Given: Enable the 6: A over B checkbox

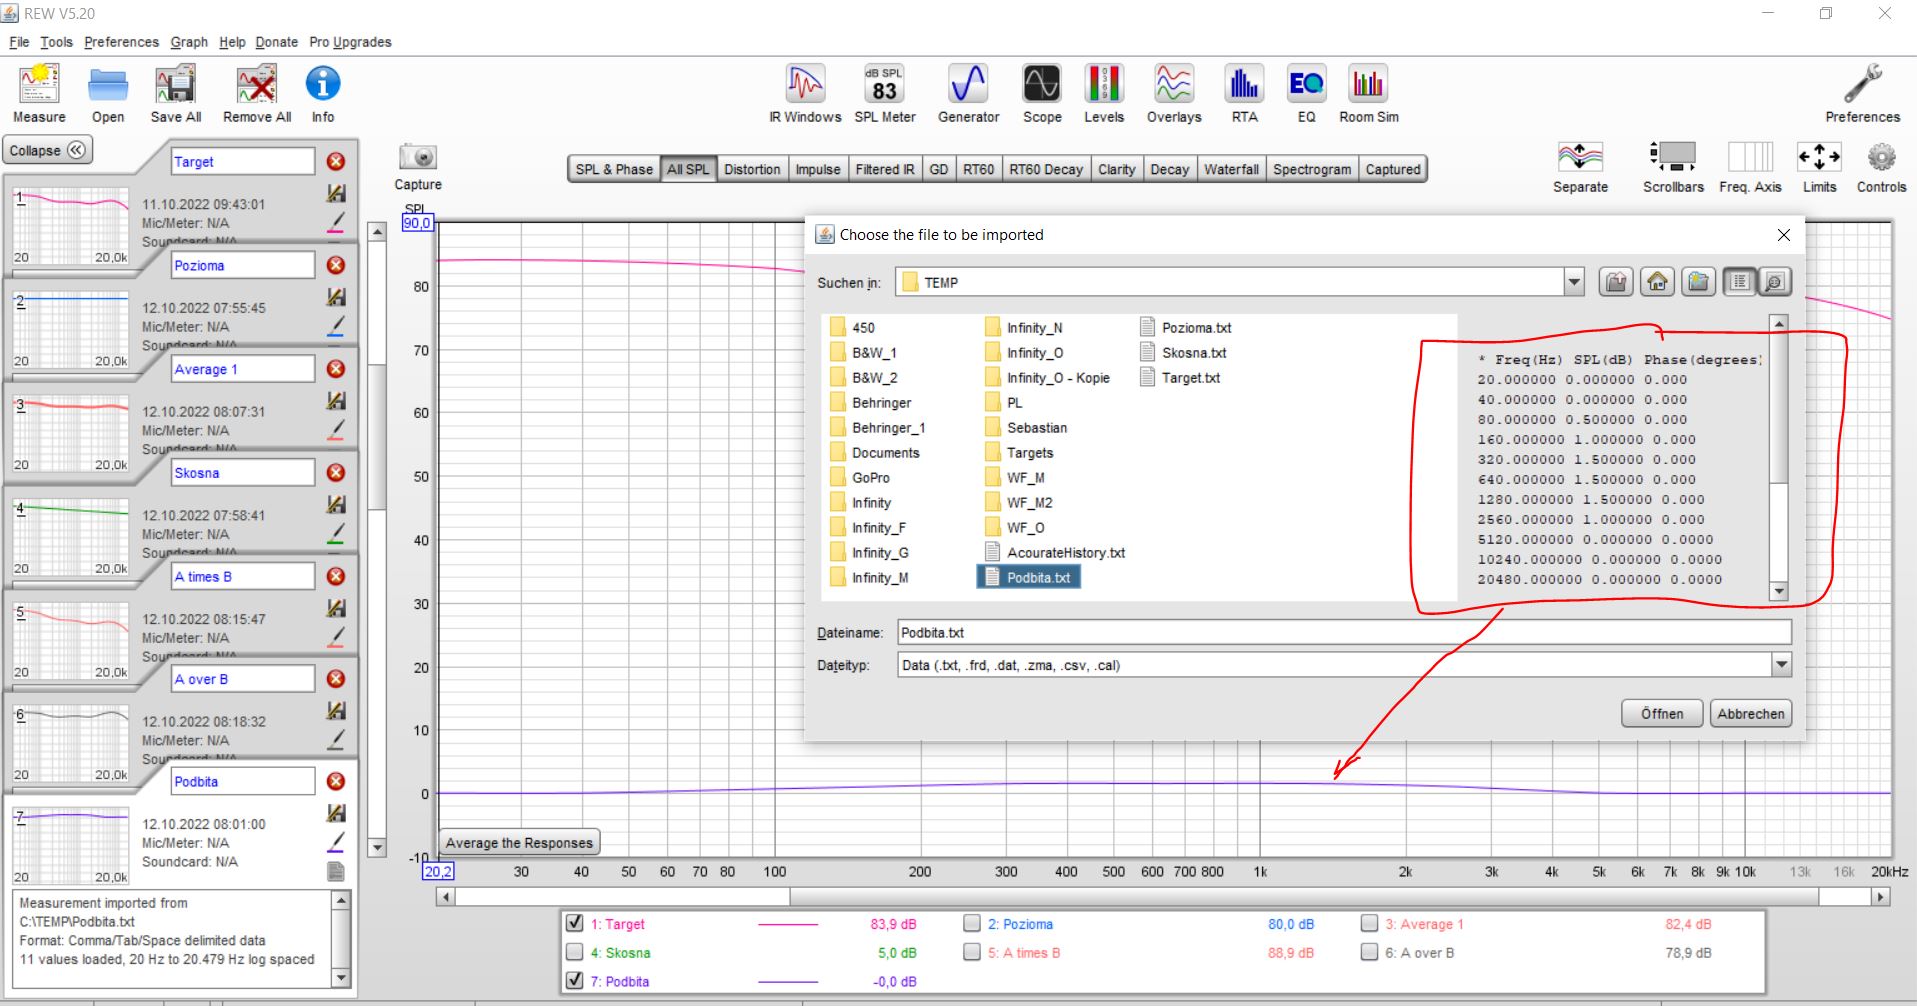Looking at the screenshot, I should tap(1369, 952).
